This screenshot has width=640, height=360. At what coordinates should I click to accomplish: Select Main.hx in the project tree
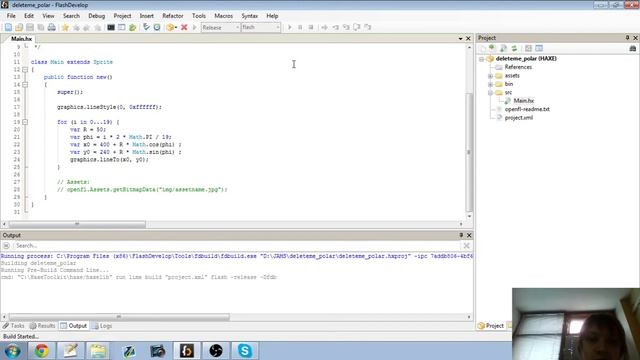click(x=524, y=100)
